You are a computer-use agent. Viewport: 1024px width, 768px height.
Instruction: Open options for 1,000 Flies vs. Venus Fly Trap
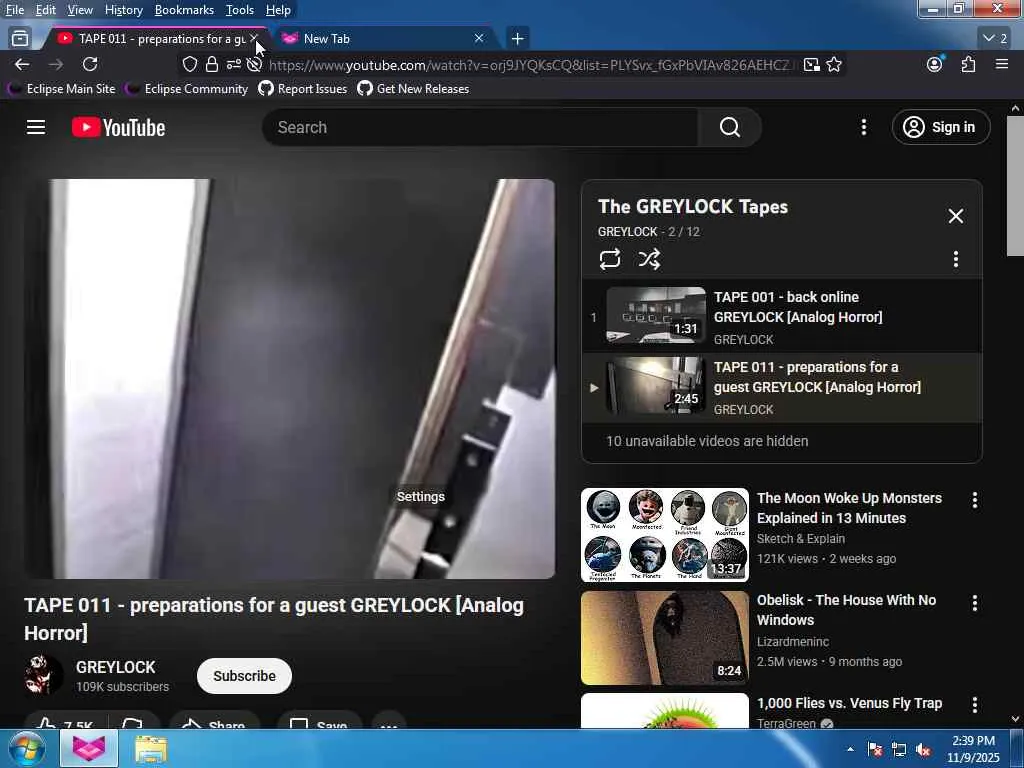(x=974, y=705)
